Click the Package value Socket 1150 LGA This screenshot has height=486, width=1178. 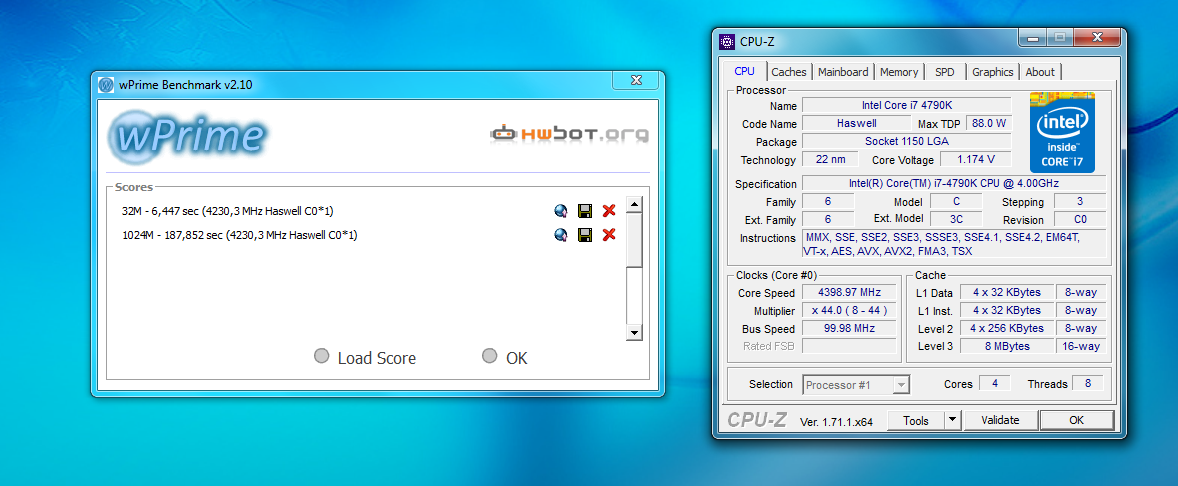pos(906,141)
